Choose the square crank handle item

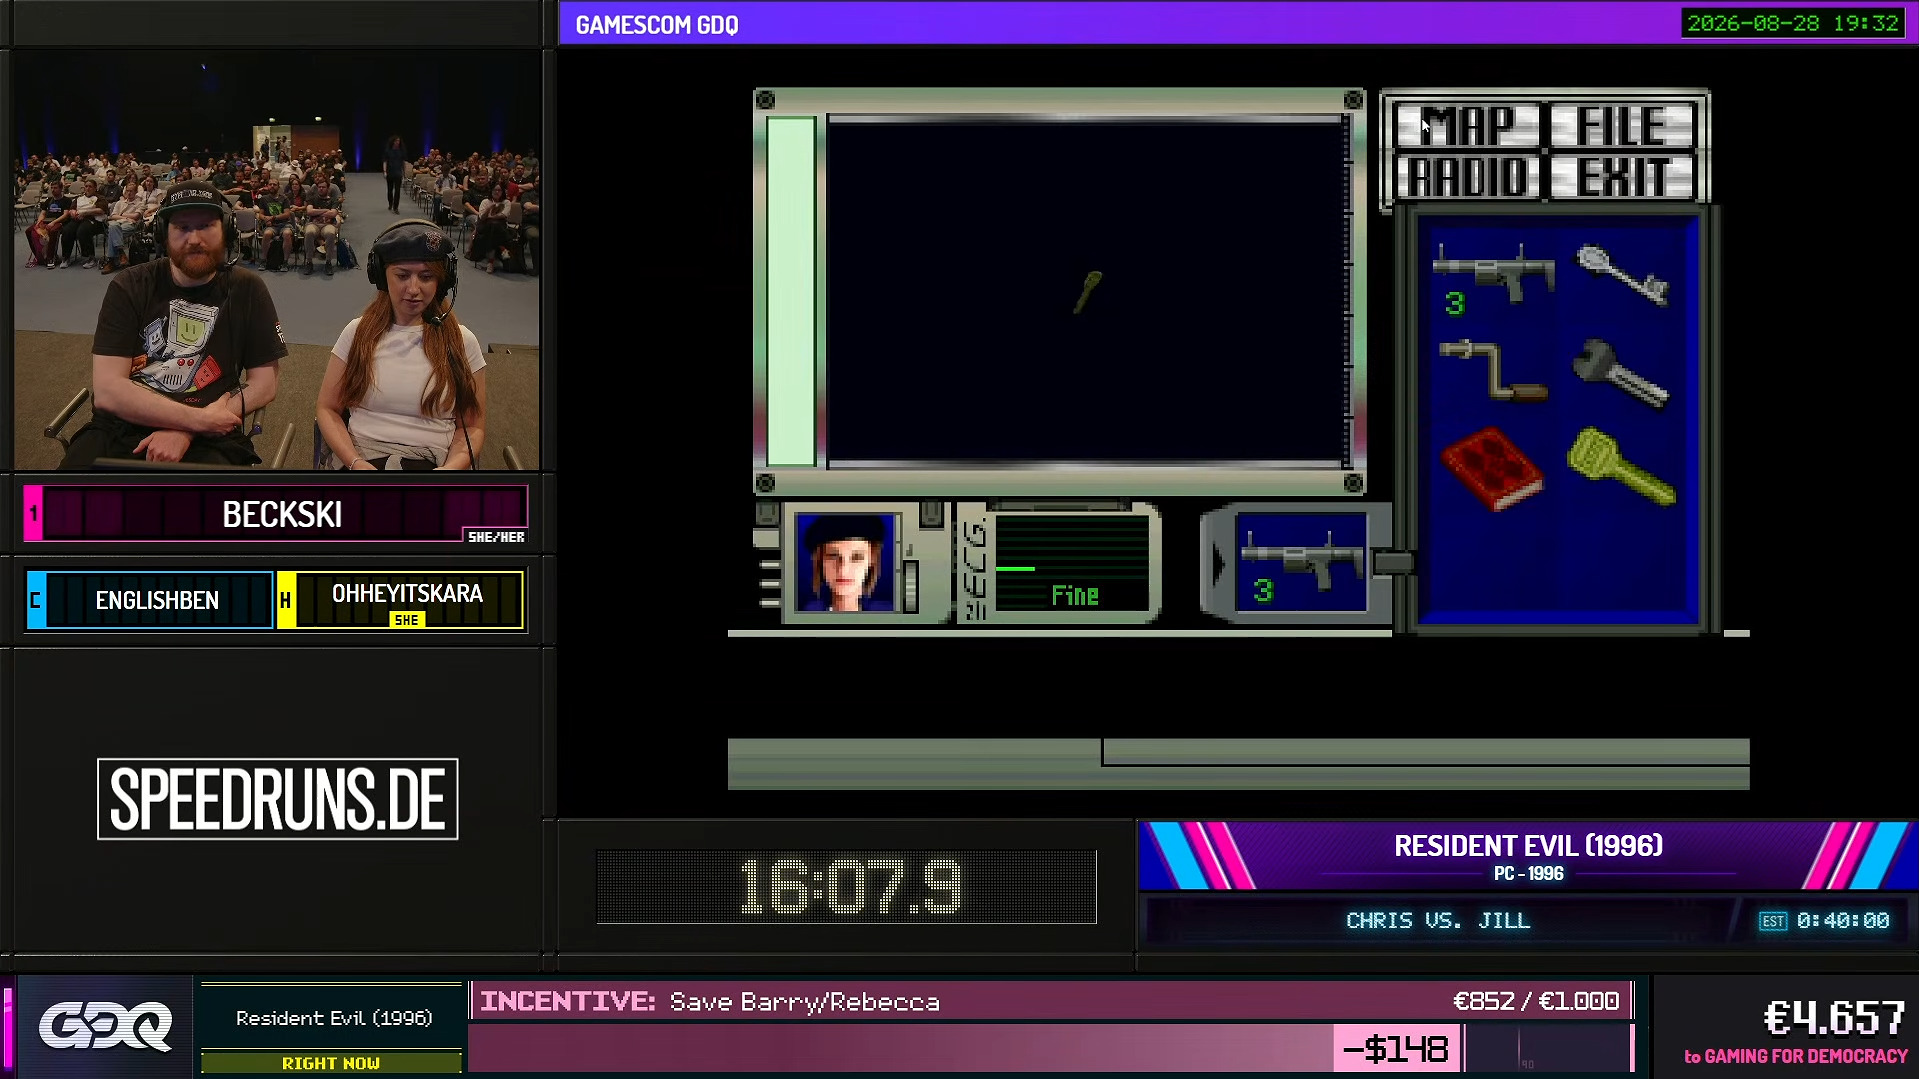click(1493, 370)
